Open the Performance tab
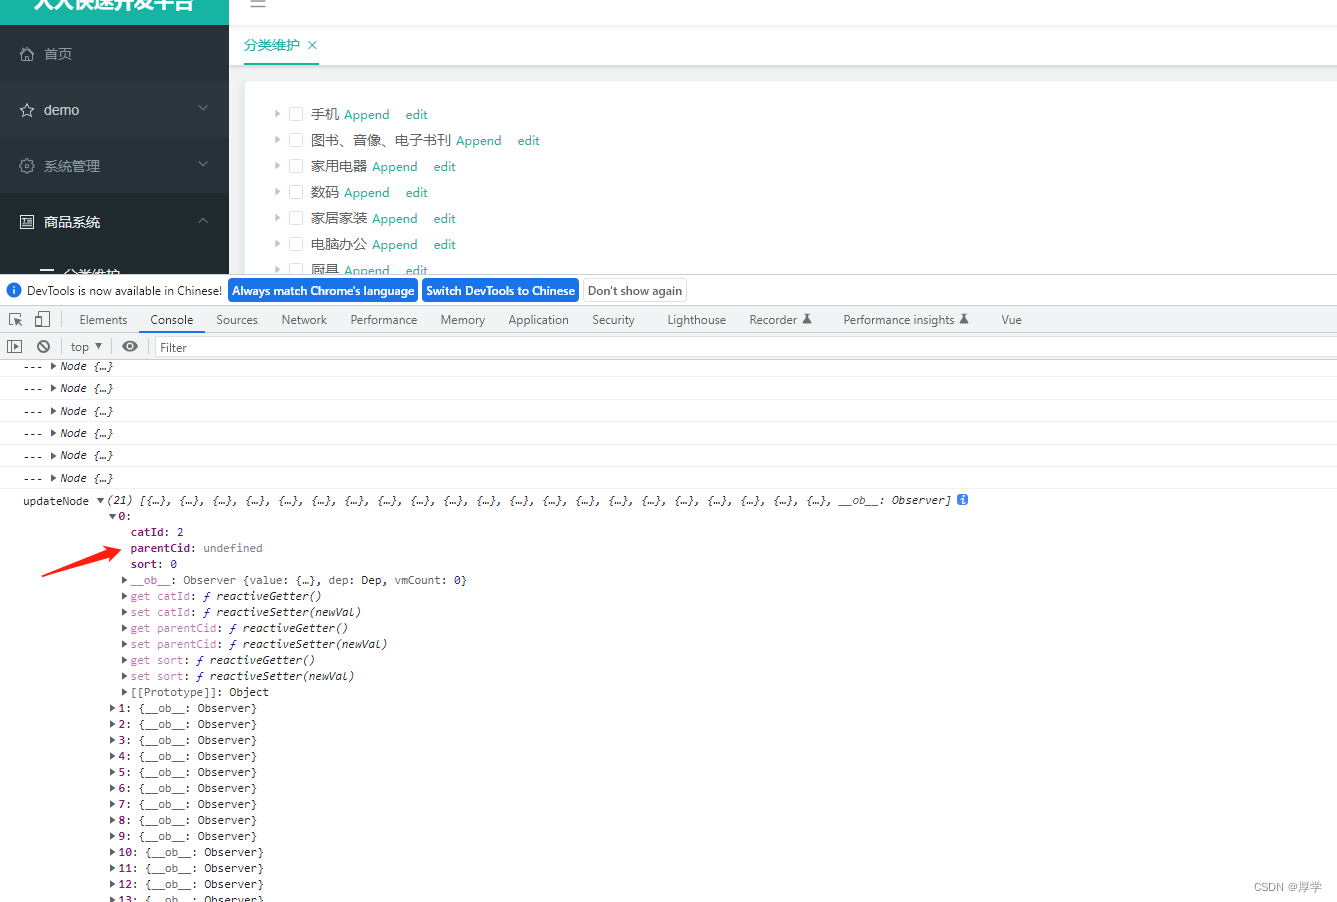This screenshot has width=1337, height=902. (384, 320)
